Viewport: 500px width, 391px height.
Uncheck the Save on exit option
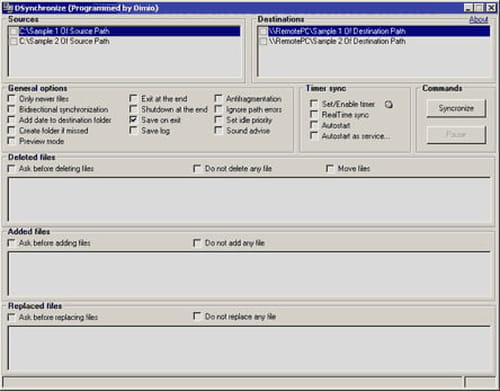pyautogui.click(x=133, y=120)
